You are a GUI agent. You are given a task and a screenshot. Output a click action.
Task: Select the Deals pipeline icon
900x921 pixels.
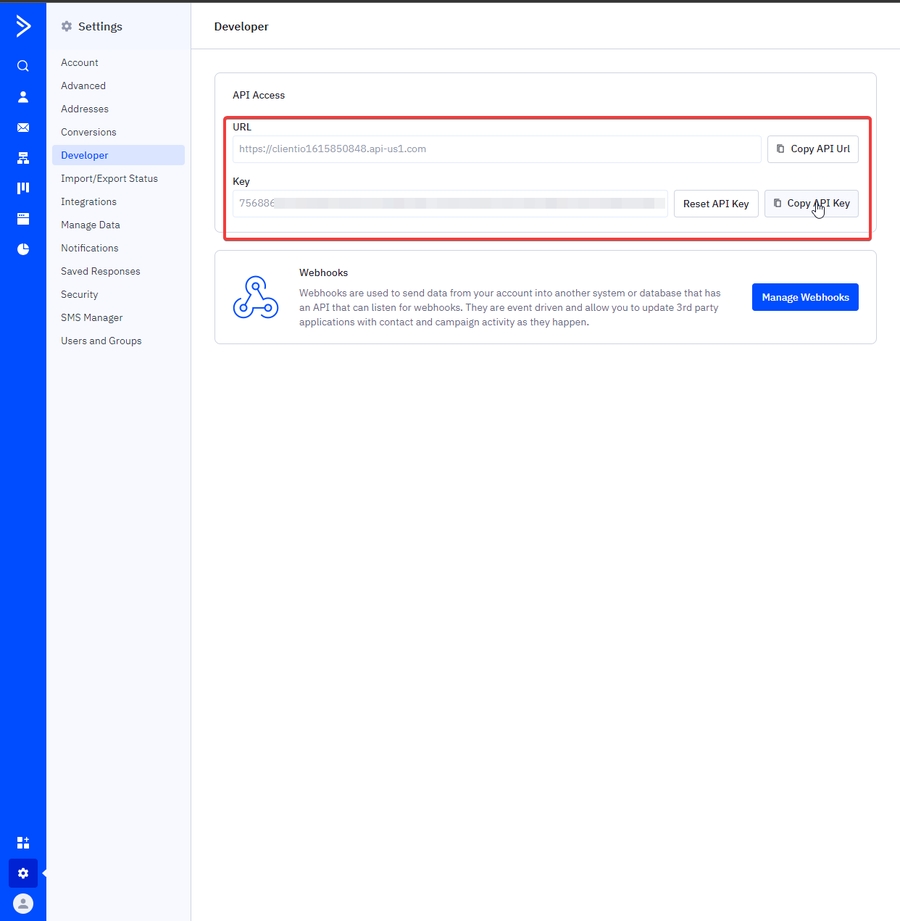pos(23,188)
